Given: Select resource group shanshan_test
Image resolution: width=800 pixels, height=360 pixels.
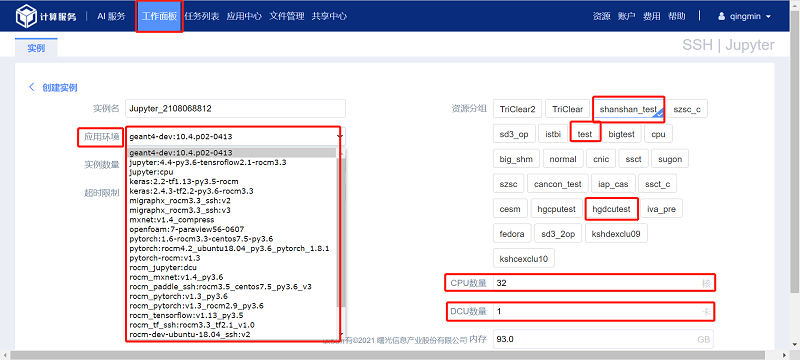Looking at the screenshot, I should click(629, 109).
